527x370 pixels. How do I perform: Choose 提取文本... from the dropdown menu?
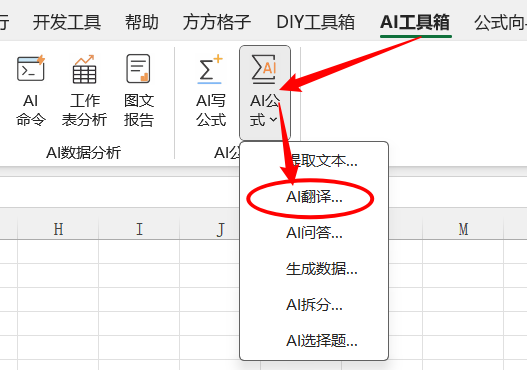[x=314, y=161]
